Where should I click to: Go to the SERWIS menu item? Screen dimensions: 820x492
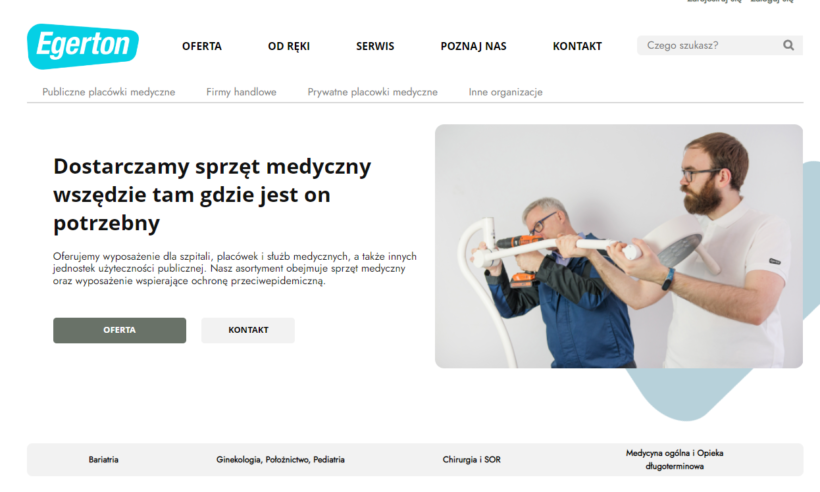click(375, 46)
